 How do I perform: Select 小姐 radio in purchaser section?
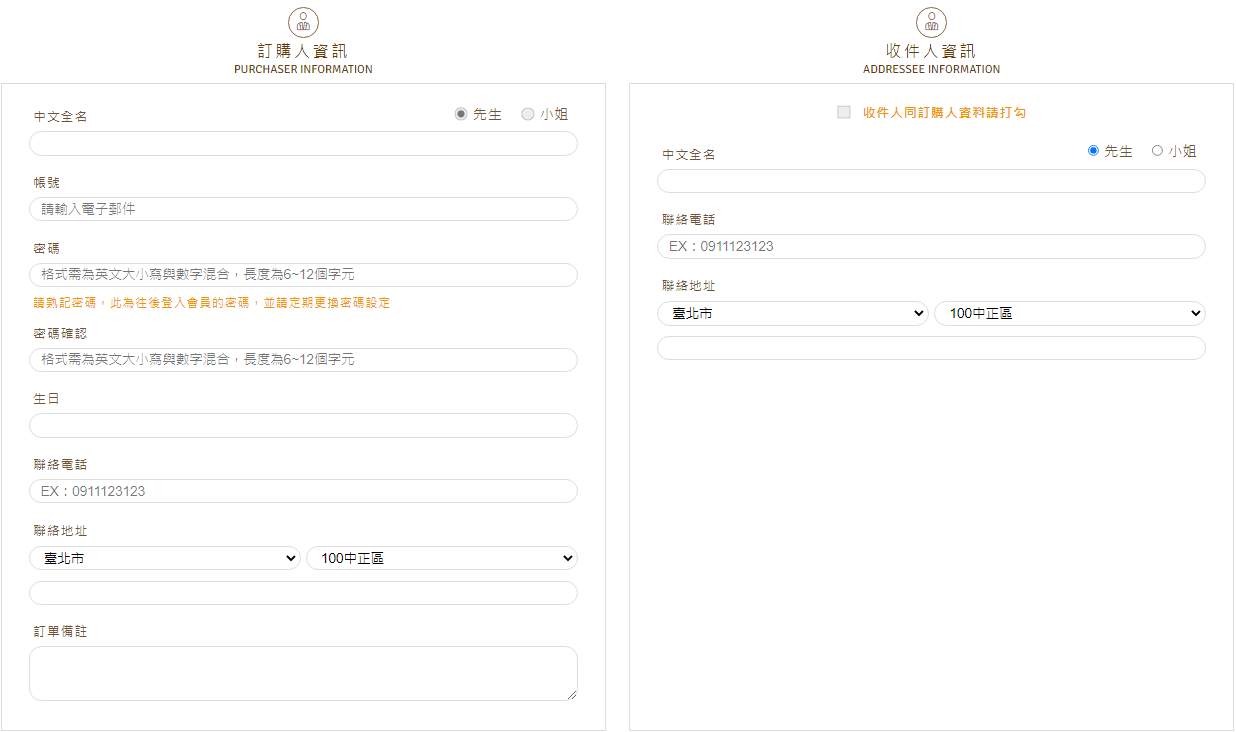(x=528, y=114)
